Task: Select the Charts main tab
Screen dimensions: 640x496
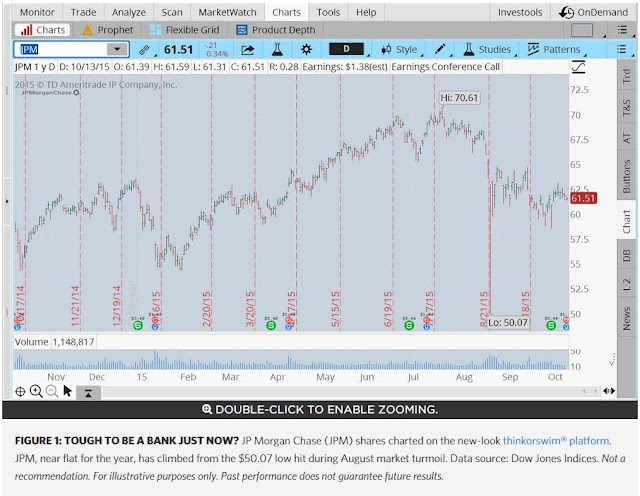Action: 286,12
